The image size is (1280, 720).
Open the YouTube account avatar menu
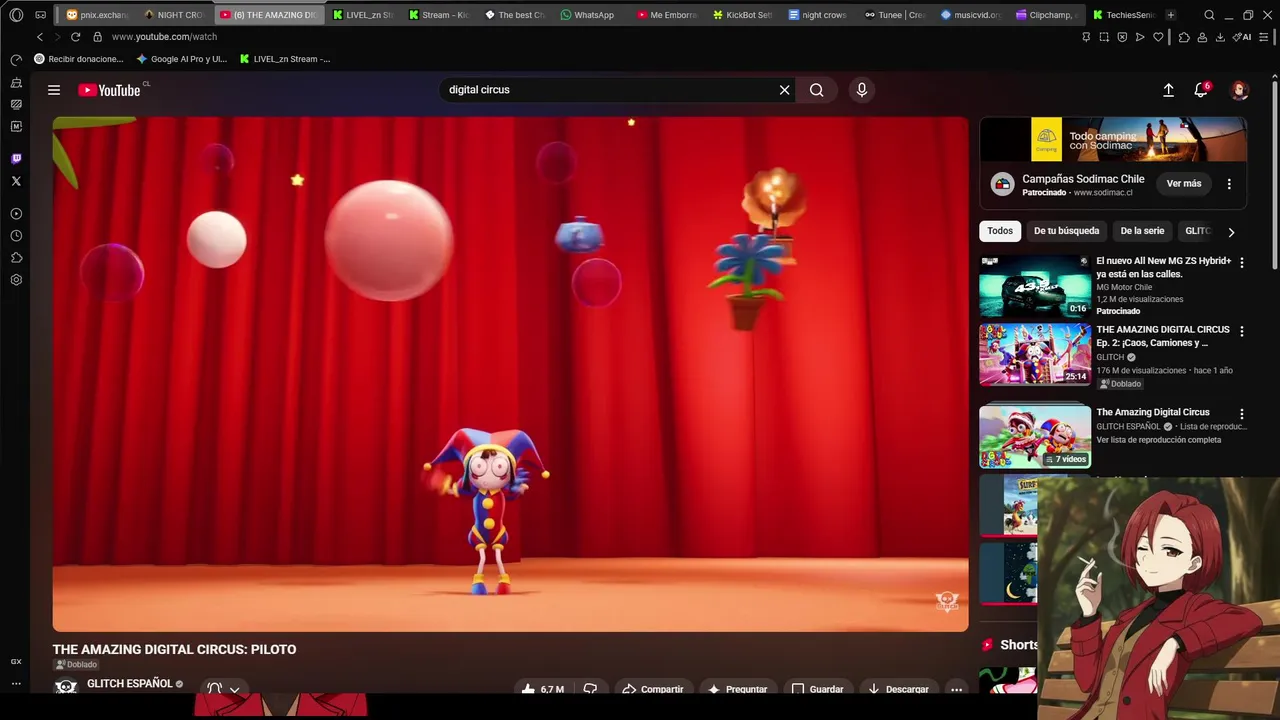(1240, 90)
